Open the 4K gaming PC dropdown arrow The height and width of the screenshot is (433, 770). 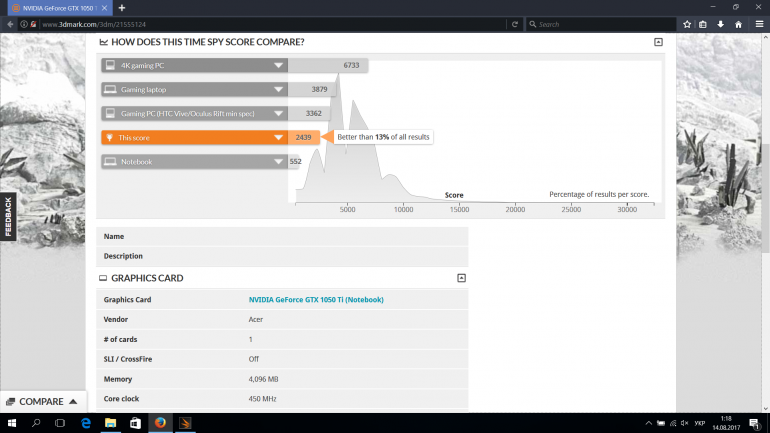coord(278,65)
